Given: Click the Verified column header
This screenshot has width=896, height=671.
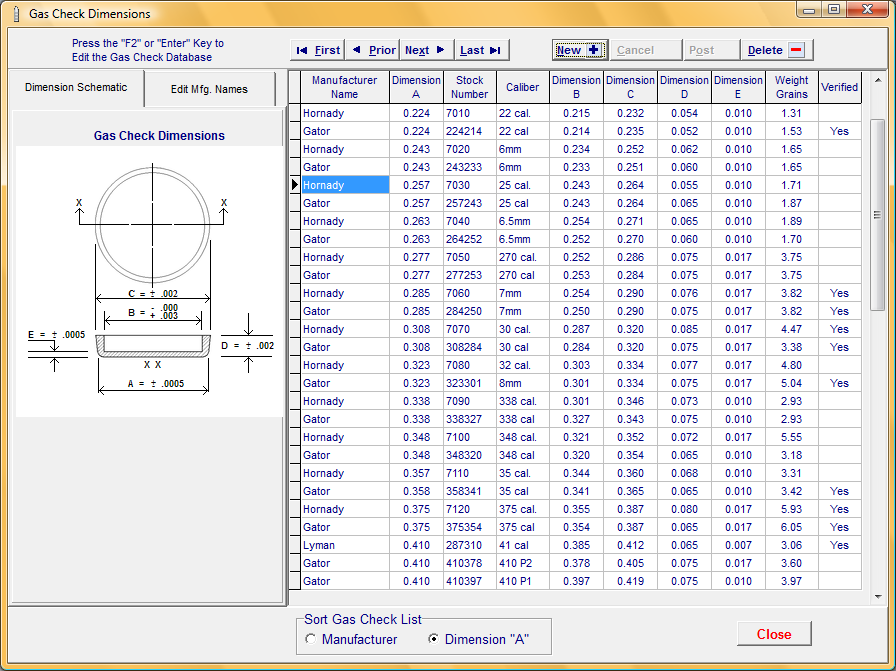Looking at the screenshot, I should tap(839, 87).
